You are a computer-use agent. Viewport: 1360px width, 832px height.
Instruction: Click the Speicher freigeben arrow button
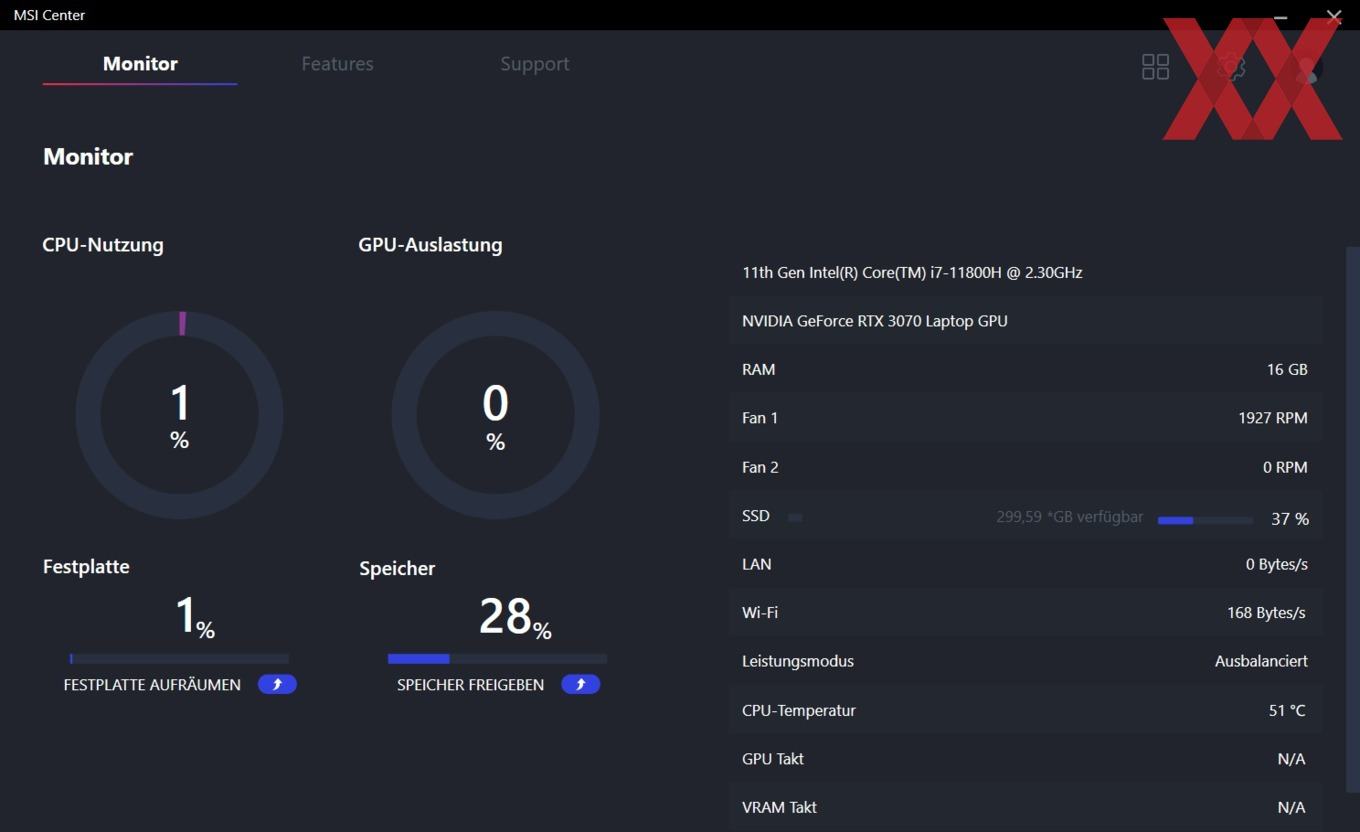click(x=580, y=684)
